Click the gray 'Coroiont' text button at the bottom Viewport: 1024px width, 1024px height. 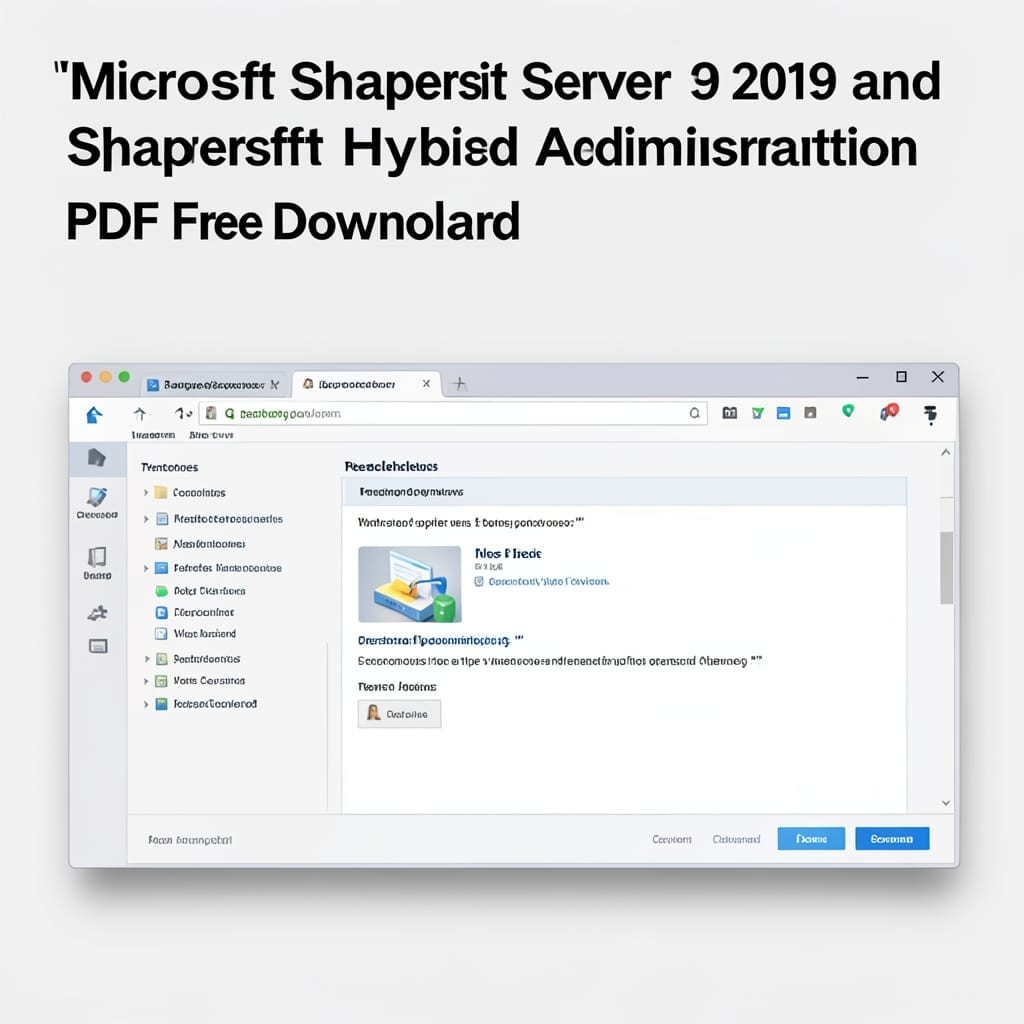(x=671, y=839)
